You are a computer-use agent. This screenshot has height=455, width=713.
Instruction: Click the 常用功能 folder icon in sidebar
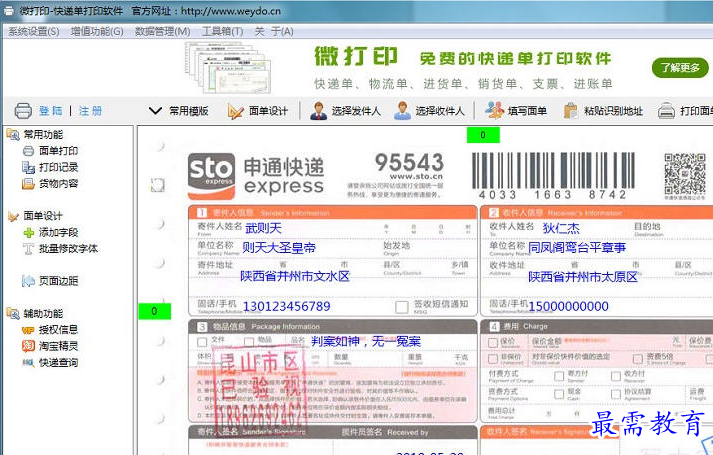coord(13,134)
